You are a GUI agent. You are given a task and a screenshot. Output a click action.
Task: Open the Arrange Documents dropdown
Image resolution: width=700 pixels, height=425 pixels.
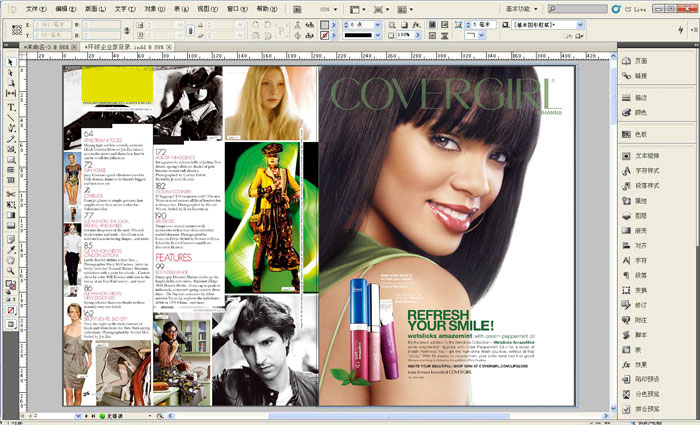click(405, 9)
